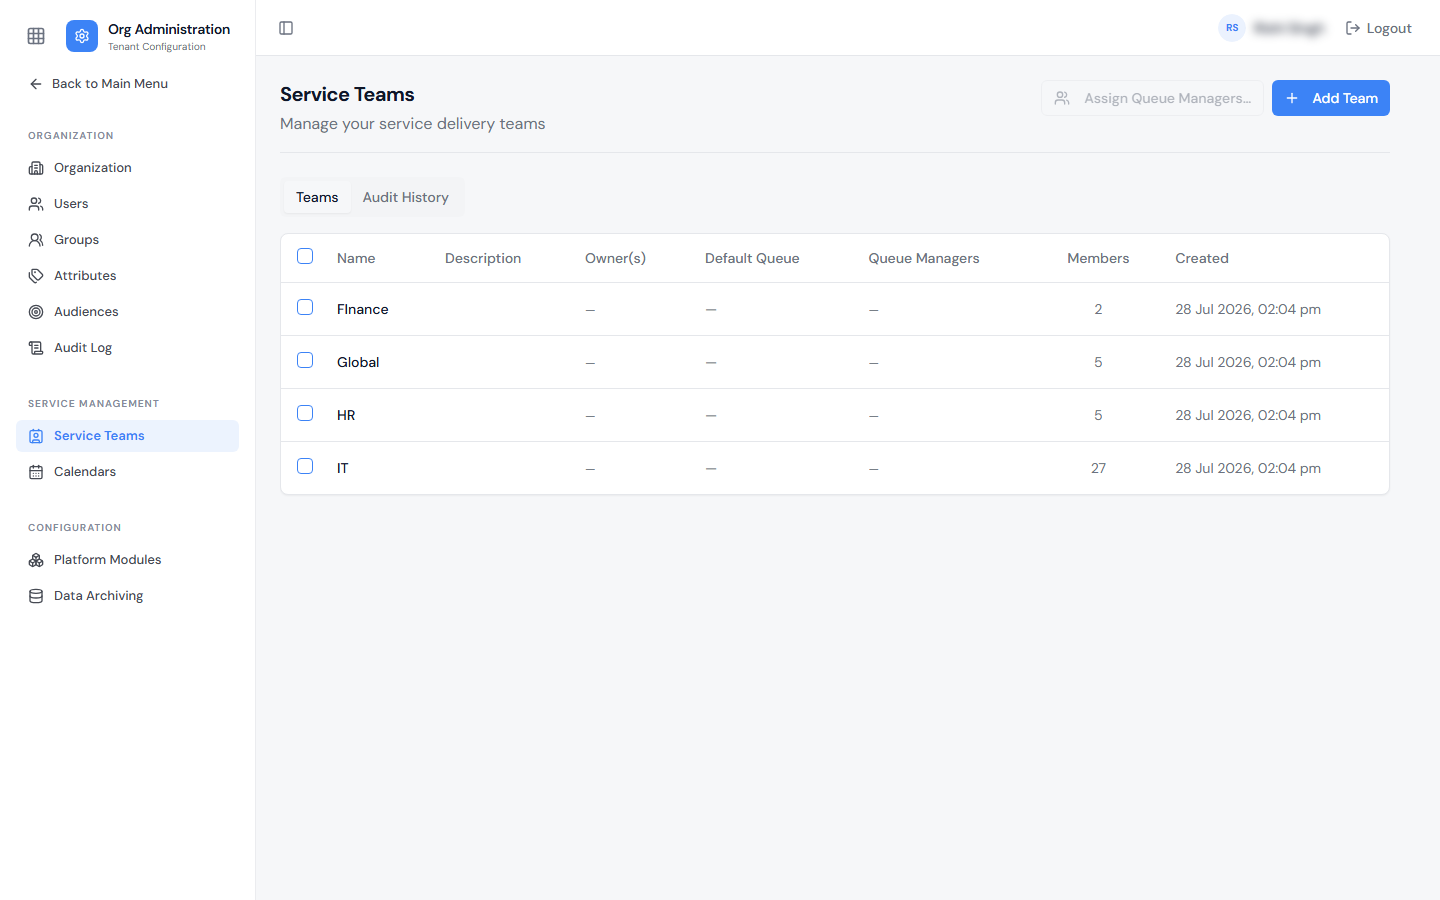Image resolution: width=1440 pixels, height=900 pixels.
Task: Click the IT team name
Action: pos(343,468)
